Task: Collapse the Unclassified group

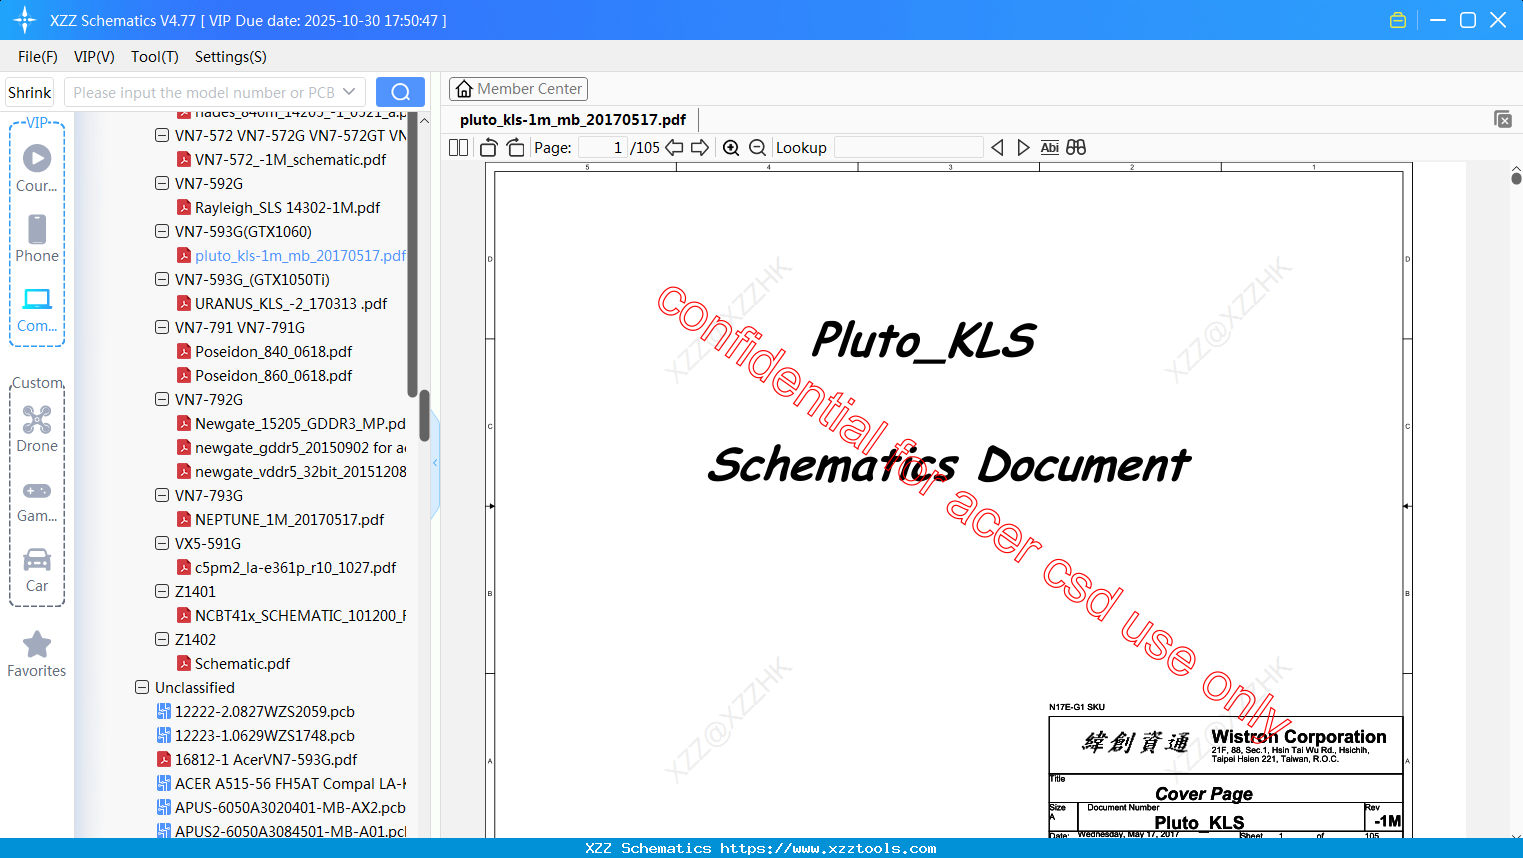Action: [142, 687]
